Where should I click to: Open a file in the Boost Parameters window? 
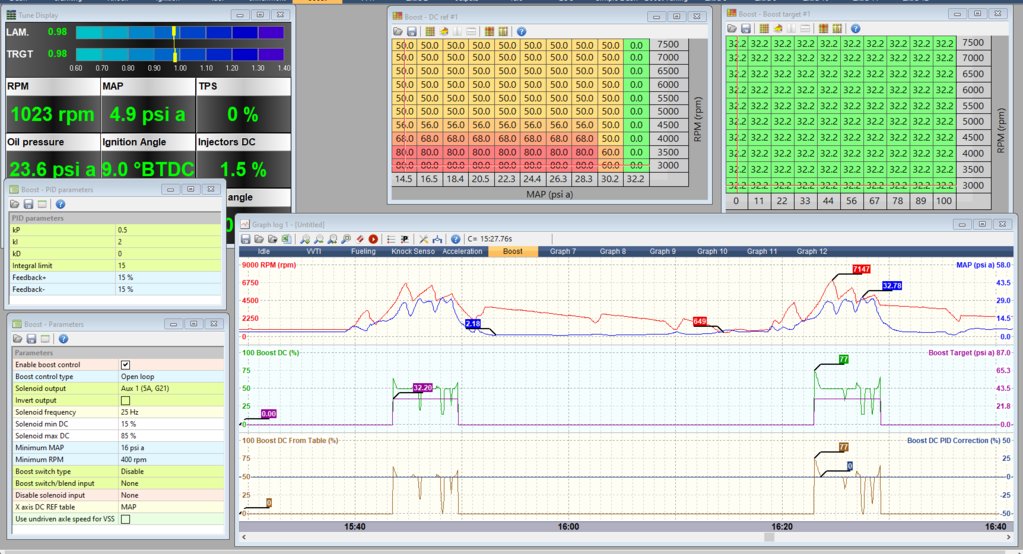[18, 339]
